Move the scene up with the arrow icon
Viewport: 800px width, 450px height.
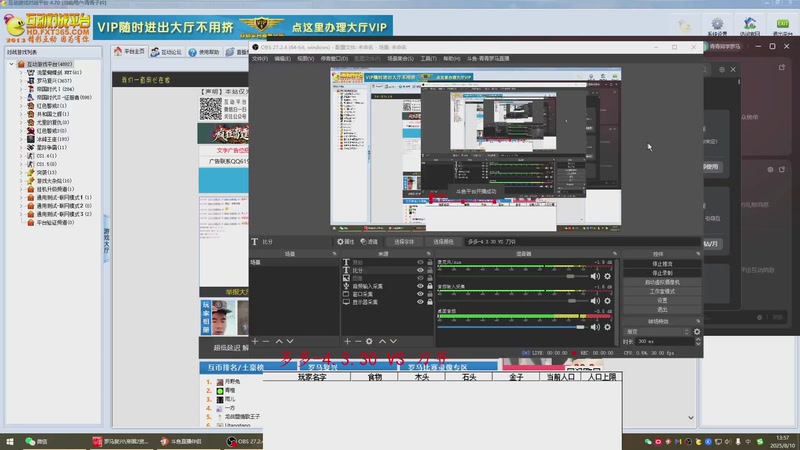coord(279,341)
